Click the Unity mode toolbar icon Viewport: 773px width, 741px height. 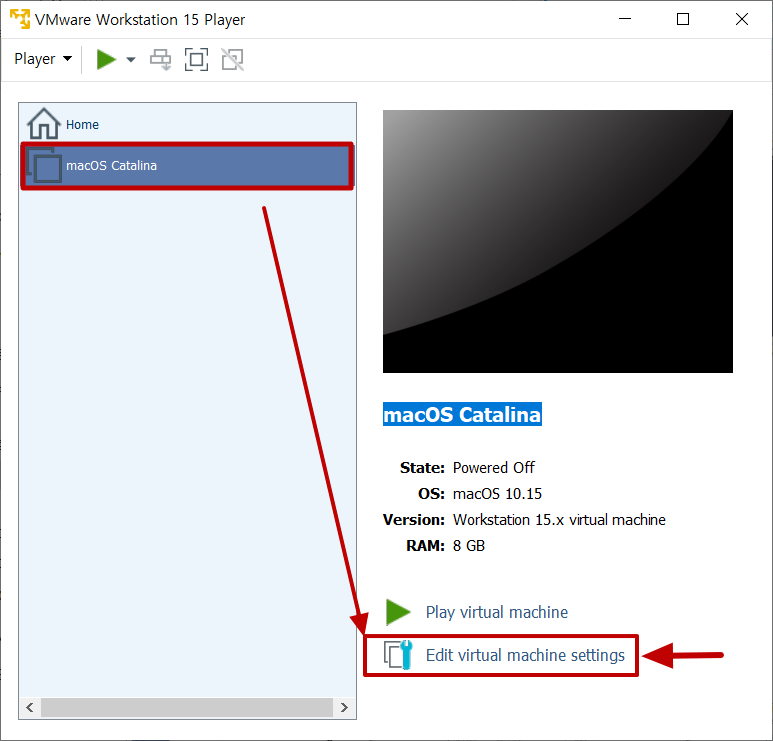click(232, 60)
